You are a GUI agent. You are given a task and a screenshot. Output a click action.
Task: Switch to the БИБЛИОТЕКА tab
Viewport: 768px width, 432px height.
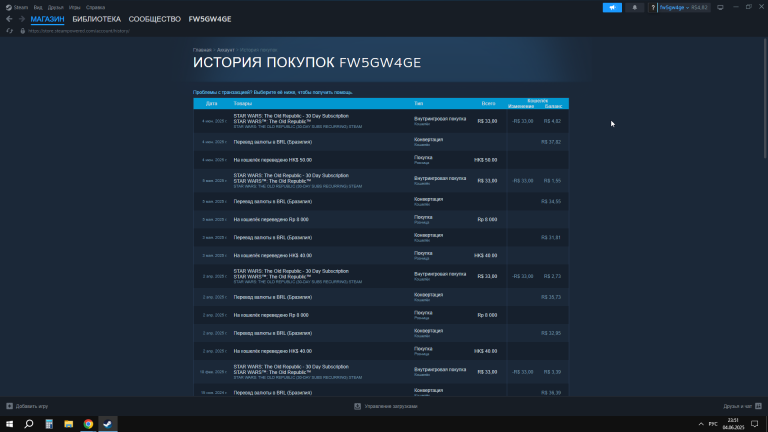coord(96,19)
